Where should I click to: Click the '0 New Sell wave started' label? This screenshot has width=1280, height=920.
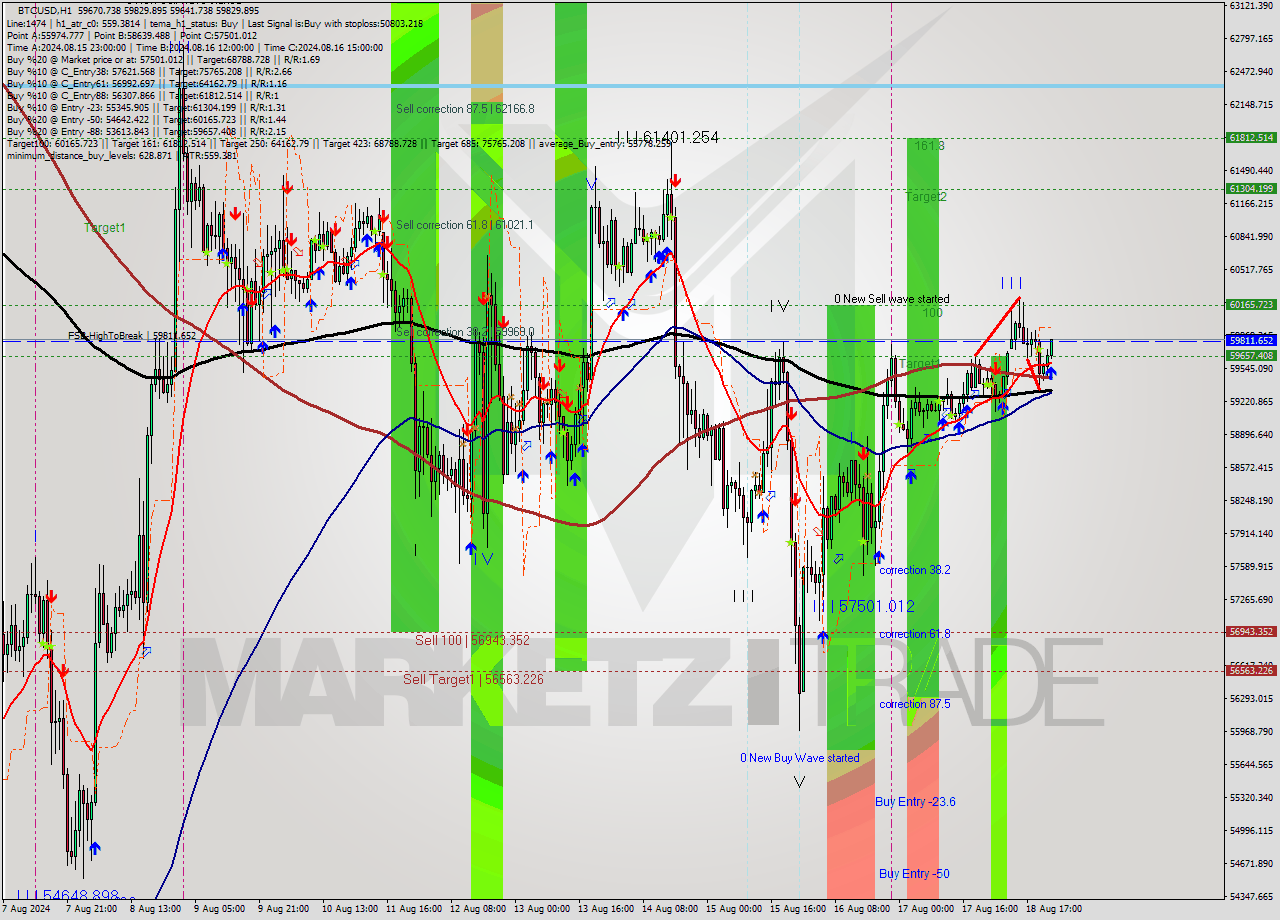point(892,299)
